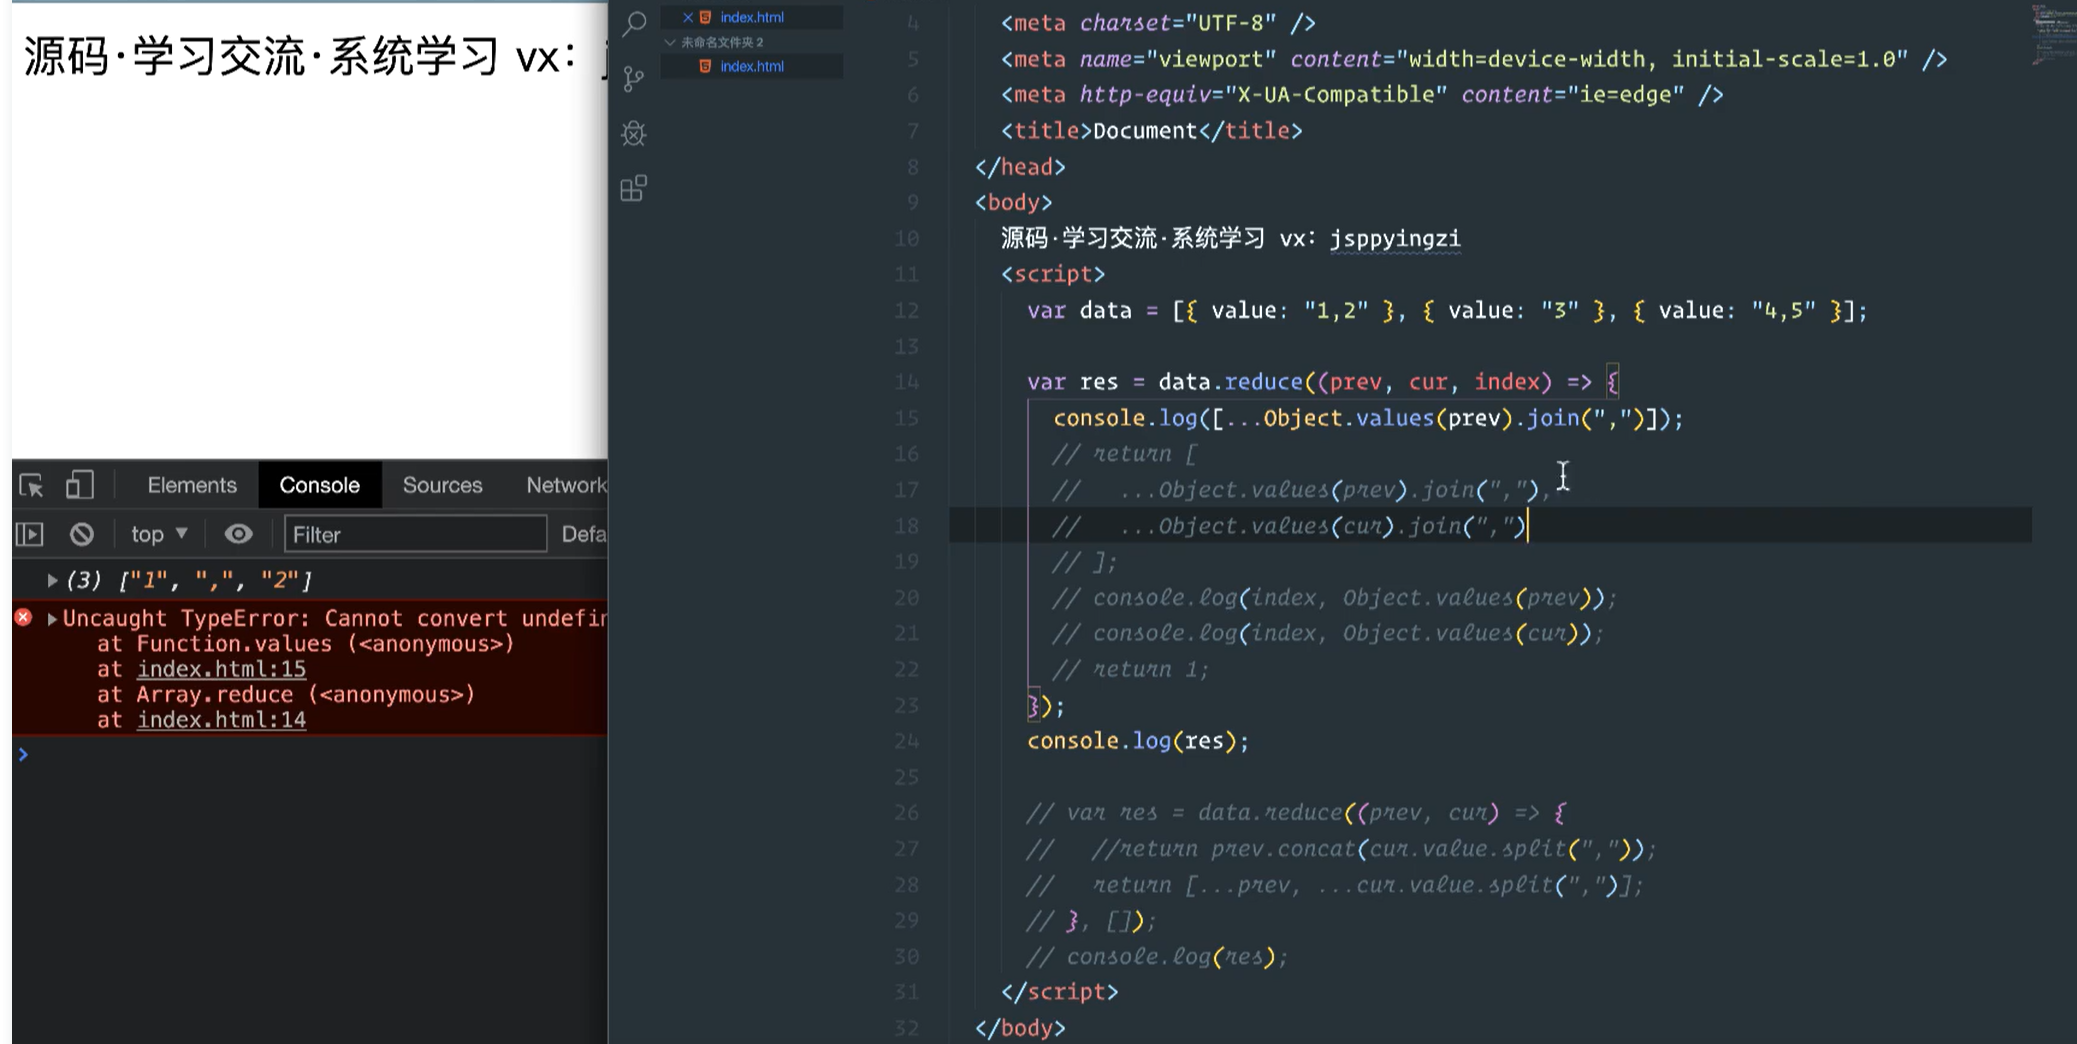Expand the logged (3) array entry
The width and height of the screenshot is (2077, 1044).
click(52, 580)
